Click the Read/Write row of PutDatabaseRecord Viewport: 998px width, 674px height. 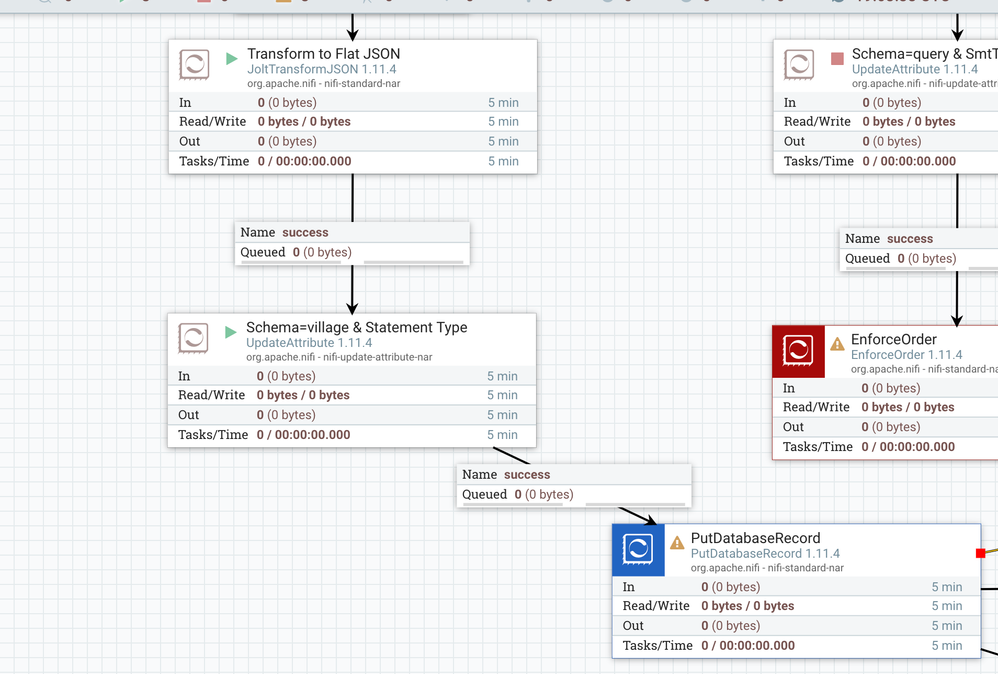coord(797,606)
